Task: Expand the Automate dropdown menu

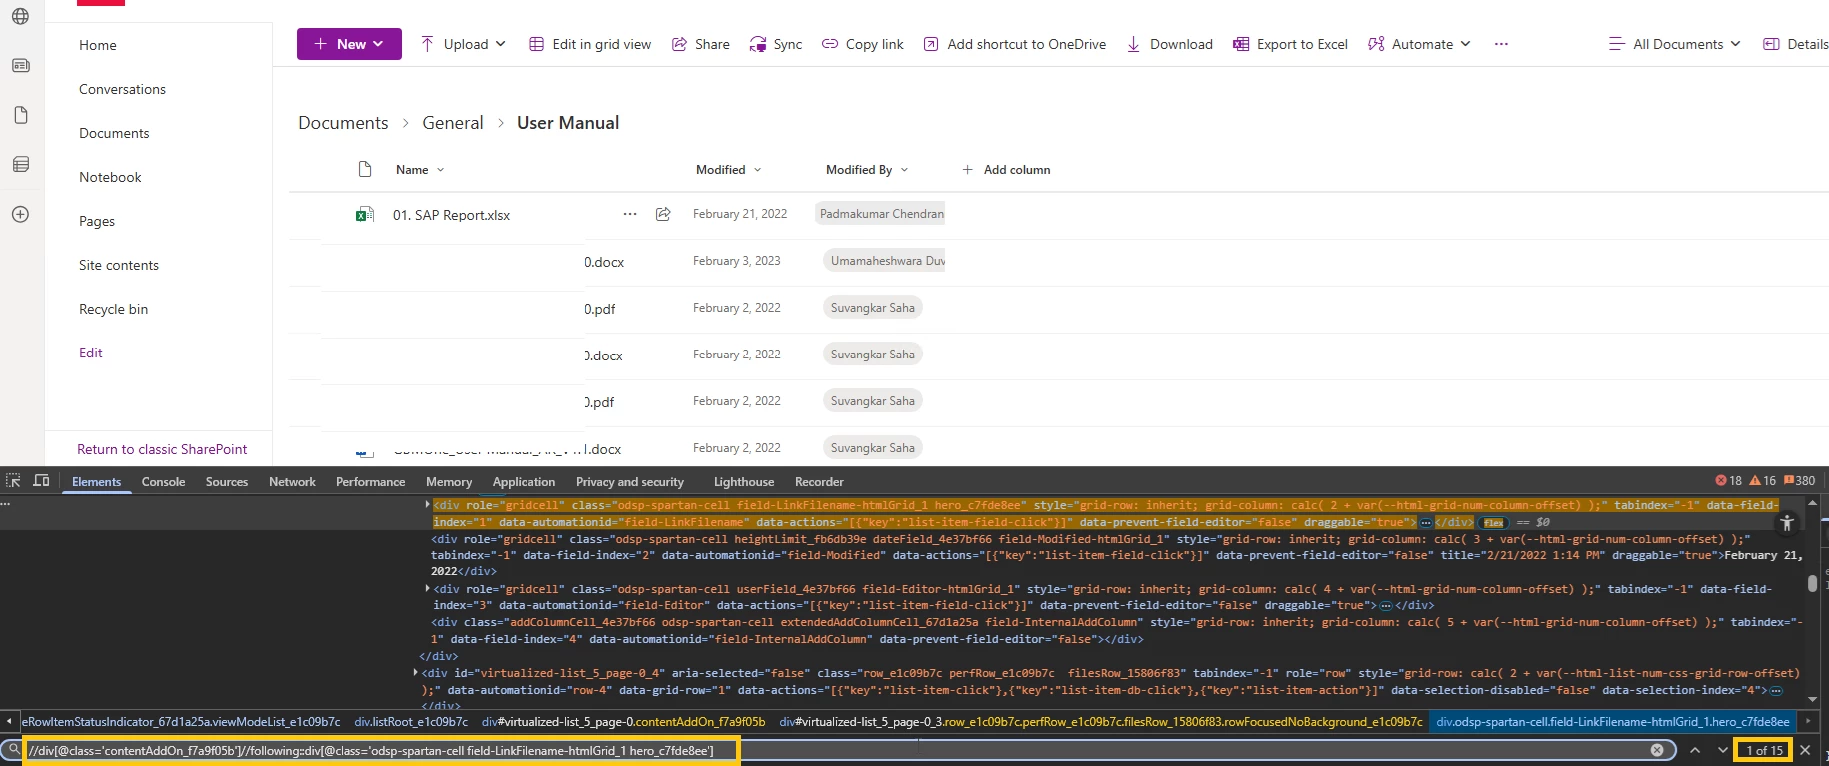Action: (x=1465, y=44)
